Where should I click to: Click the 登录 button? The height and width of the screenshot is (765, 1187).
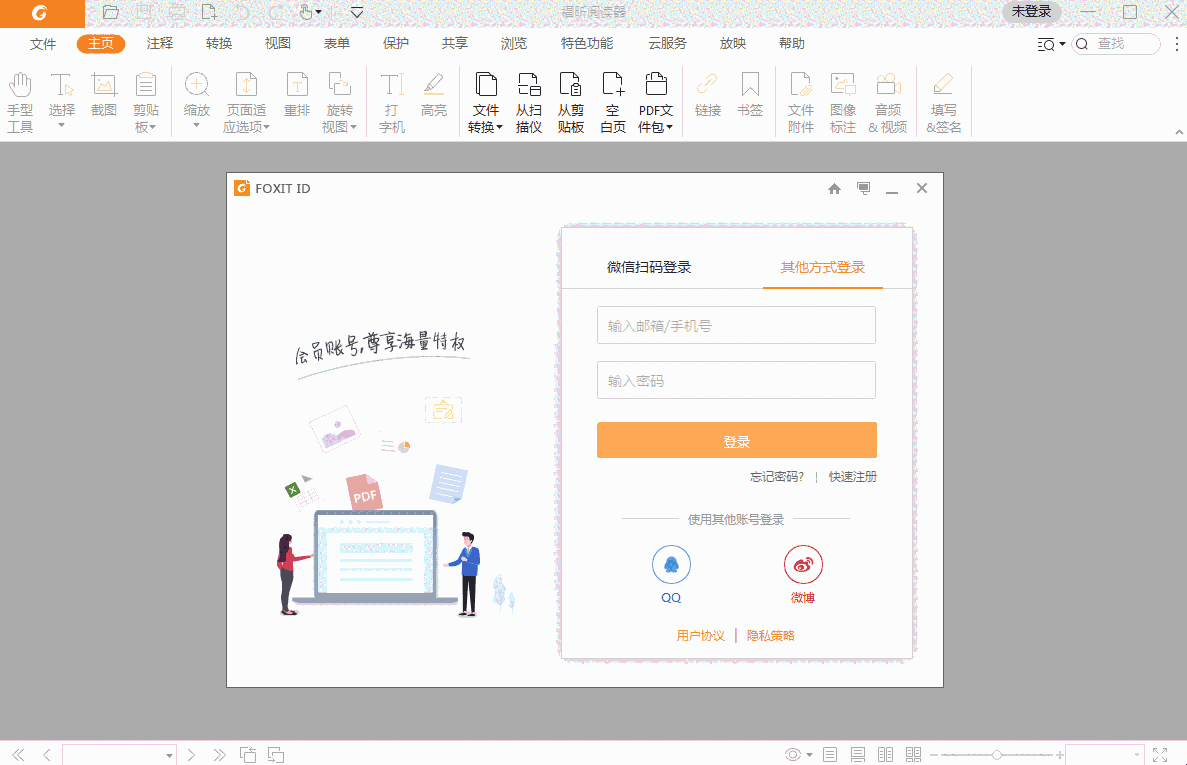coord(736,440)
